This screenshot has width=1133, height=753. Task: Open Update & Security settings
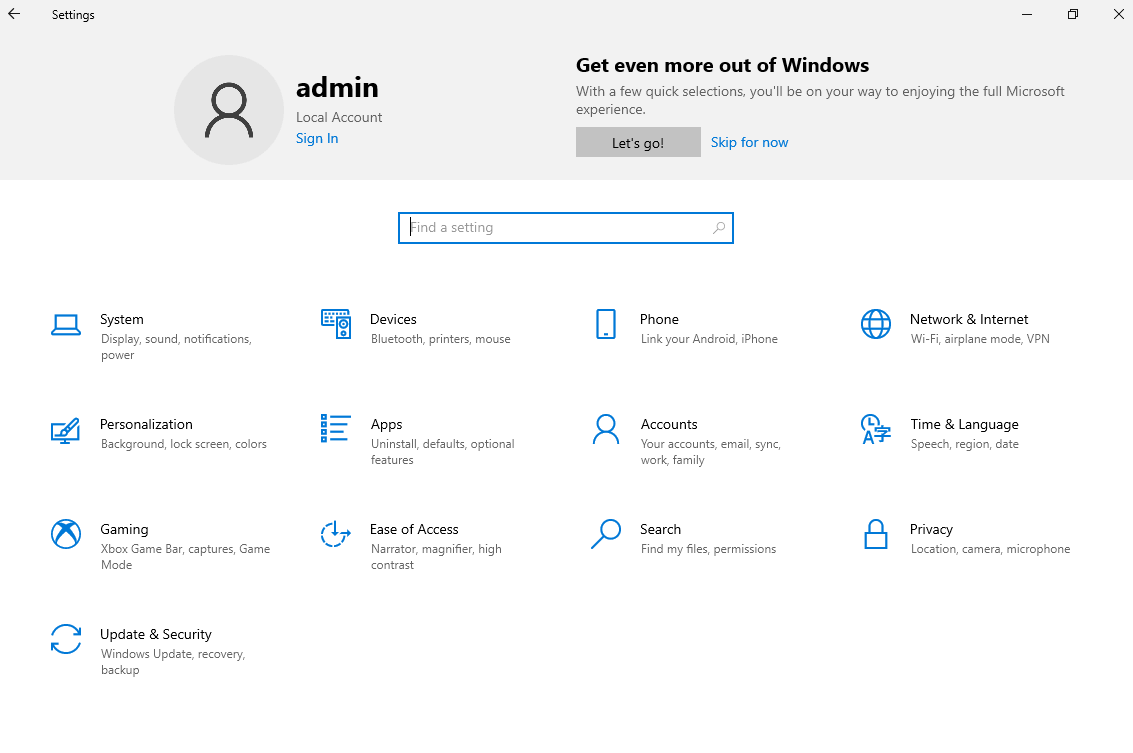coord(156,634)
